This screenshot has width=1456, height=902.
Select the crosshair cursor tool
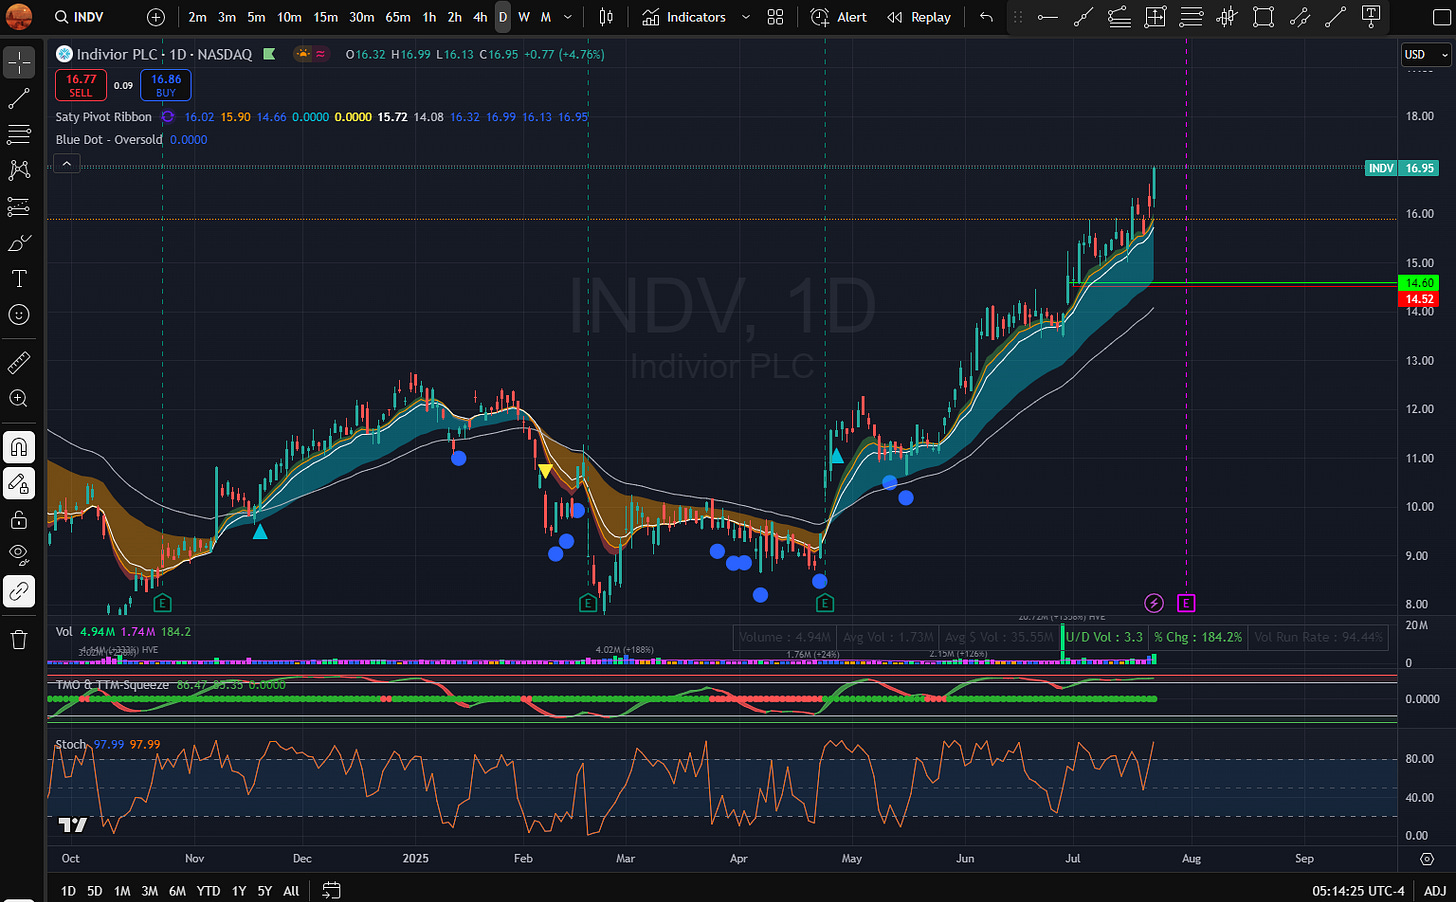[19, 62]
